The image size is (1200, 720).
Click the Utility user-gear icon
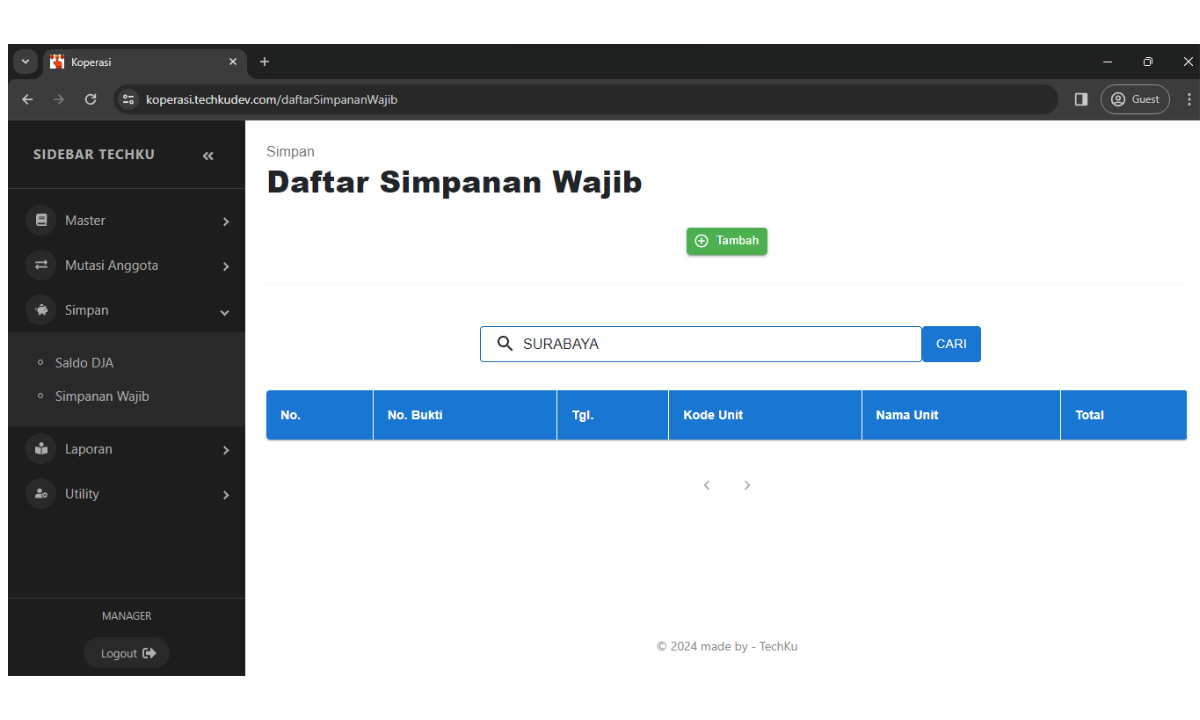41,494
